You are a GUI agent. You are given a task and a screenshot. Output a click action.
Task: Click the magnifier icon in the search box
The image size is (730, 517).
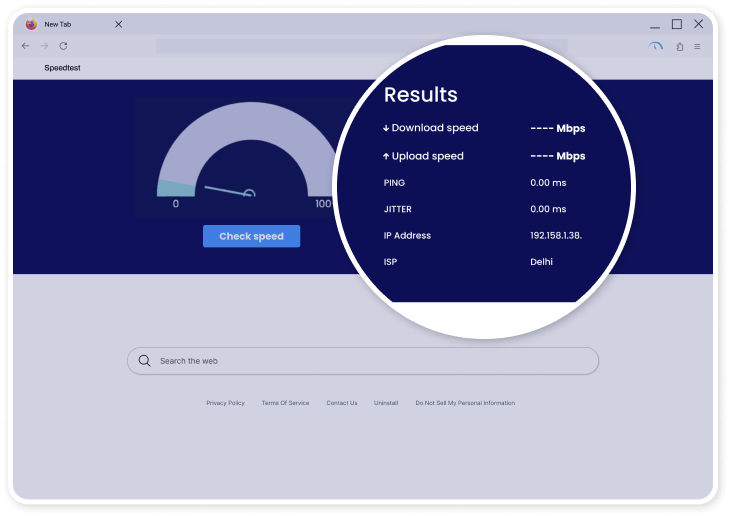tap(144, 361)
